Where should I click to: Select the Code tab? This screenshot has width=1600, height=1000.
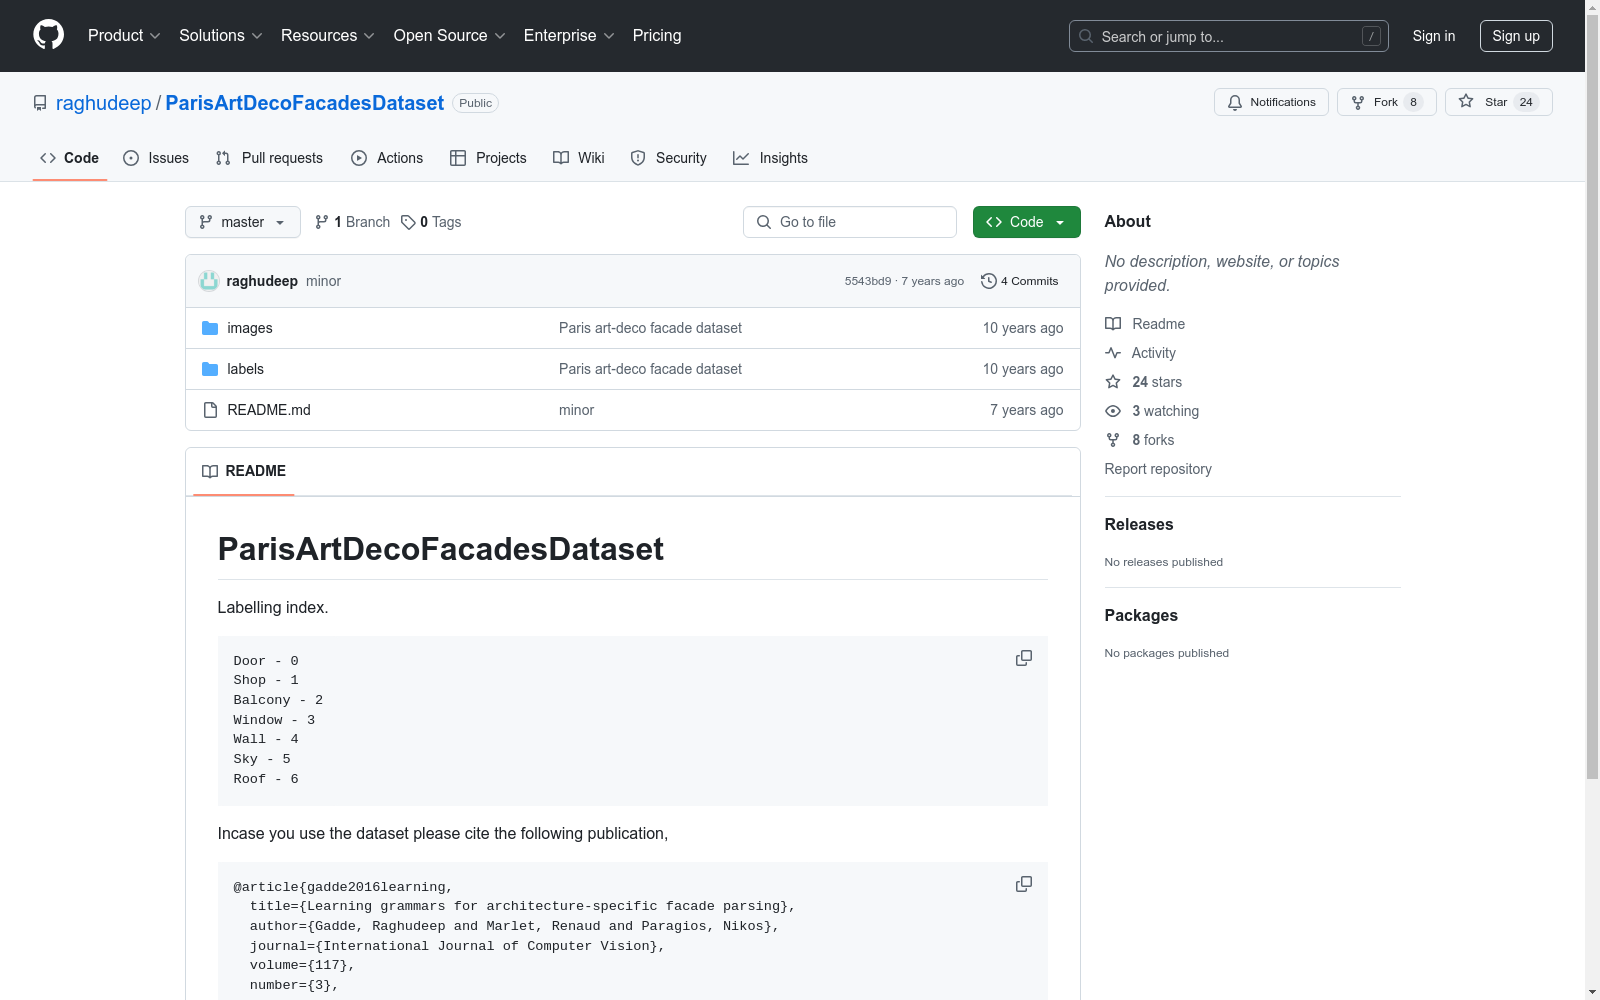coord(70,158)
